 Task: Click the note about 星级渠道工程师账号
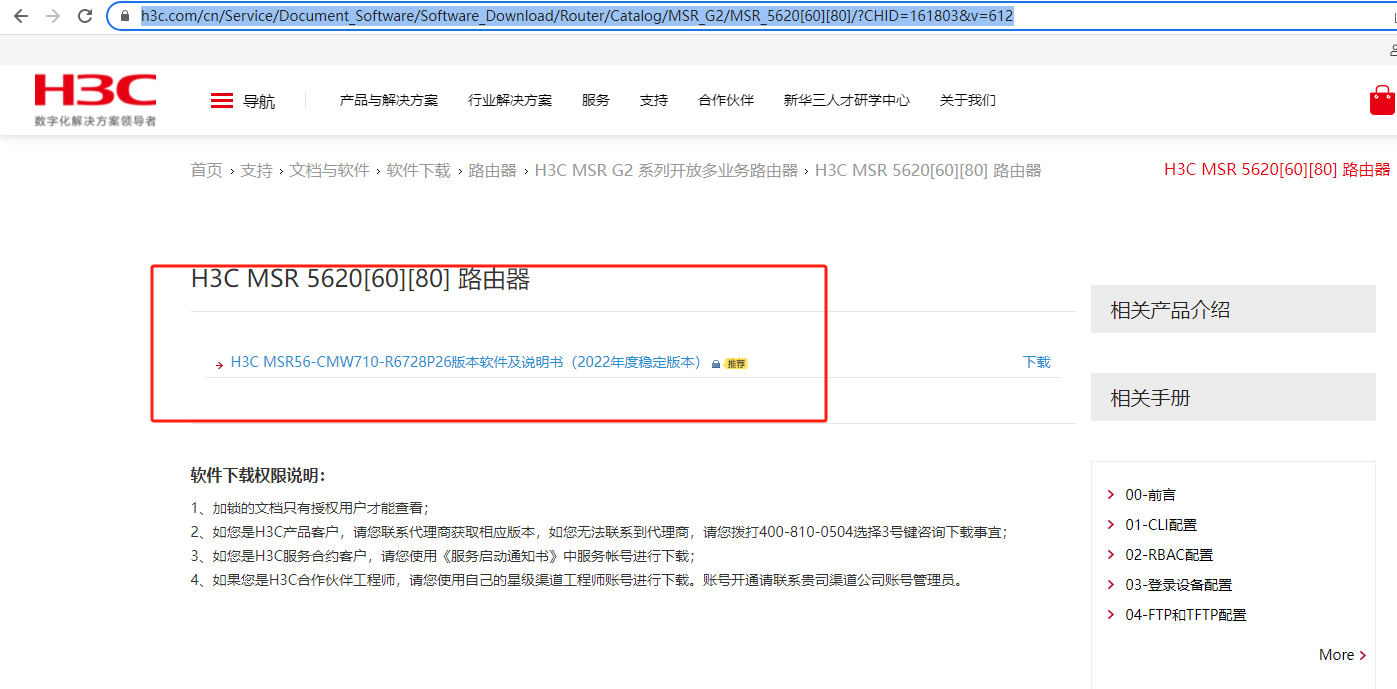click(577, 580)
